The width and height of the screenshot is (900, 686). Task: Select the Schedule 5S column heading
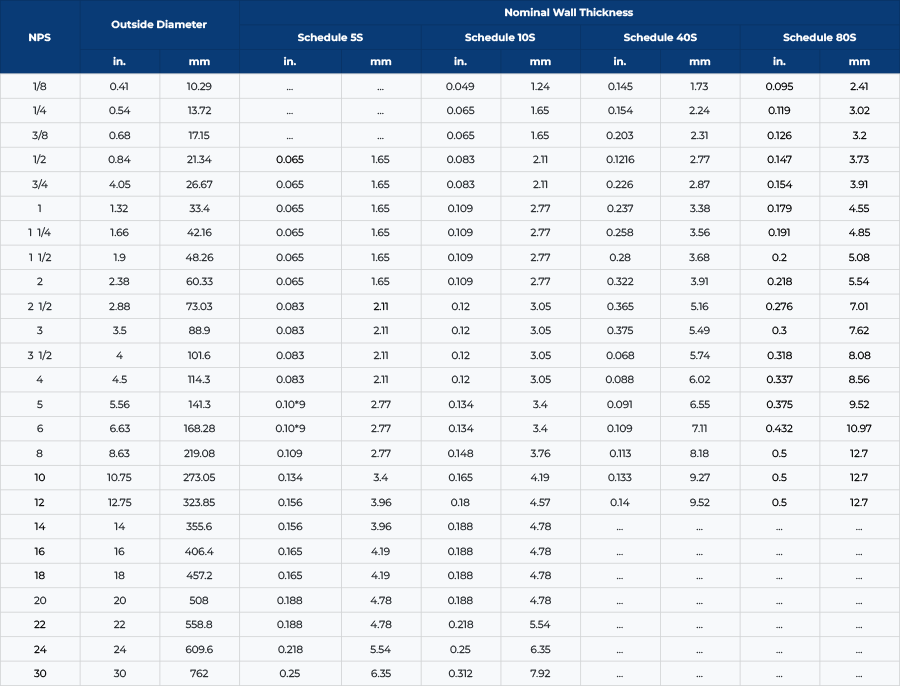[330, 37]
